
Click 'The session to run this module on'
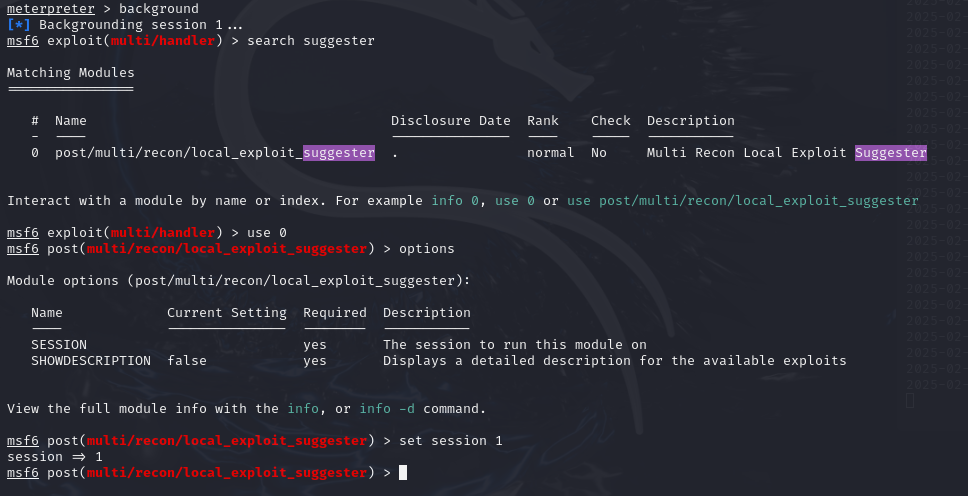(x=515, y=345)
